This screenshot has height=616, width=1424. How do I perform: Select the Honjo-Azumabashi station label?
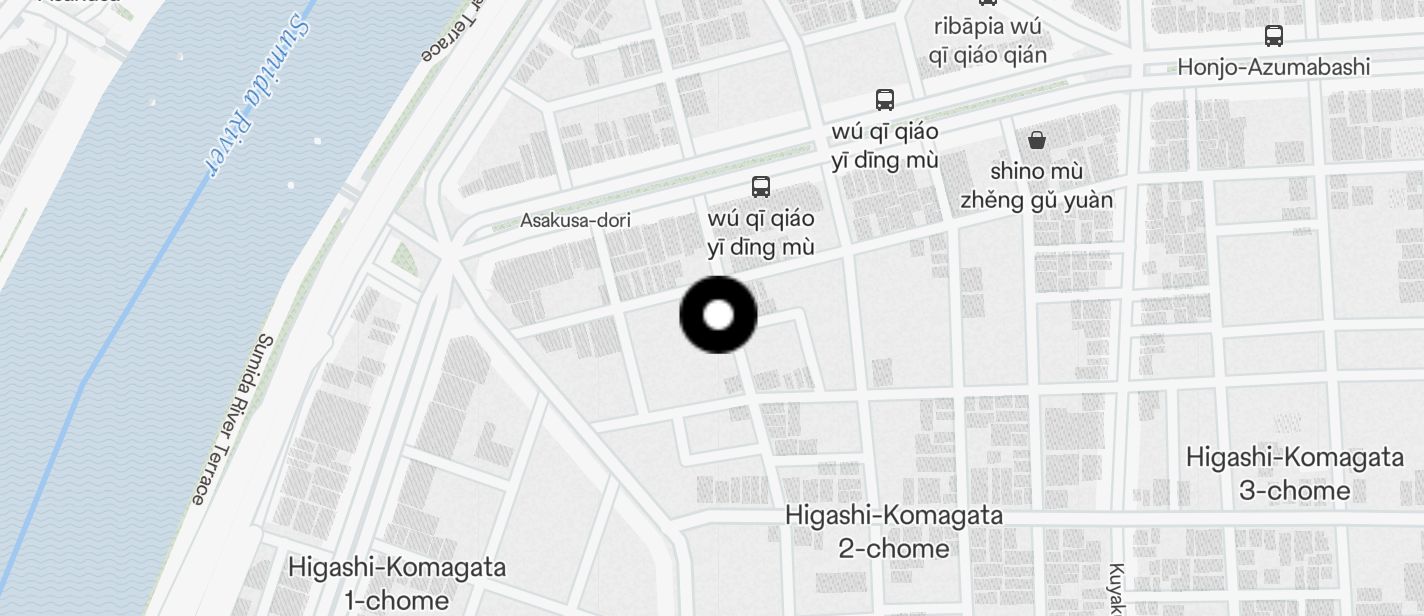click(x=1273, y=67)
